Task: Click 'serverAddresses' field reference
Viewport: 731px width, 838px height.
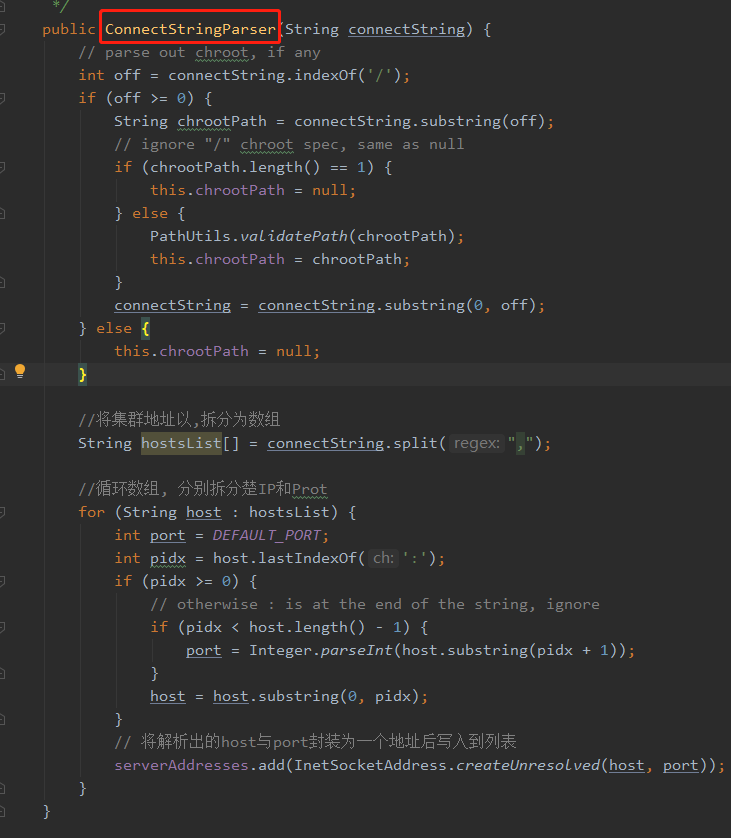Action: click(181, 765)
